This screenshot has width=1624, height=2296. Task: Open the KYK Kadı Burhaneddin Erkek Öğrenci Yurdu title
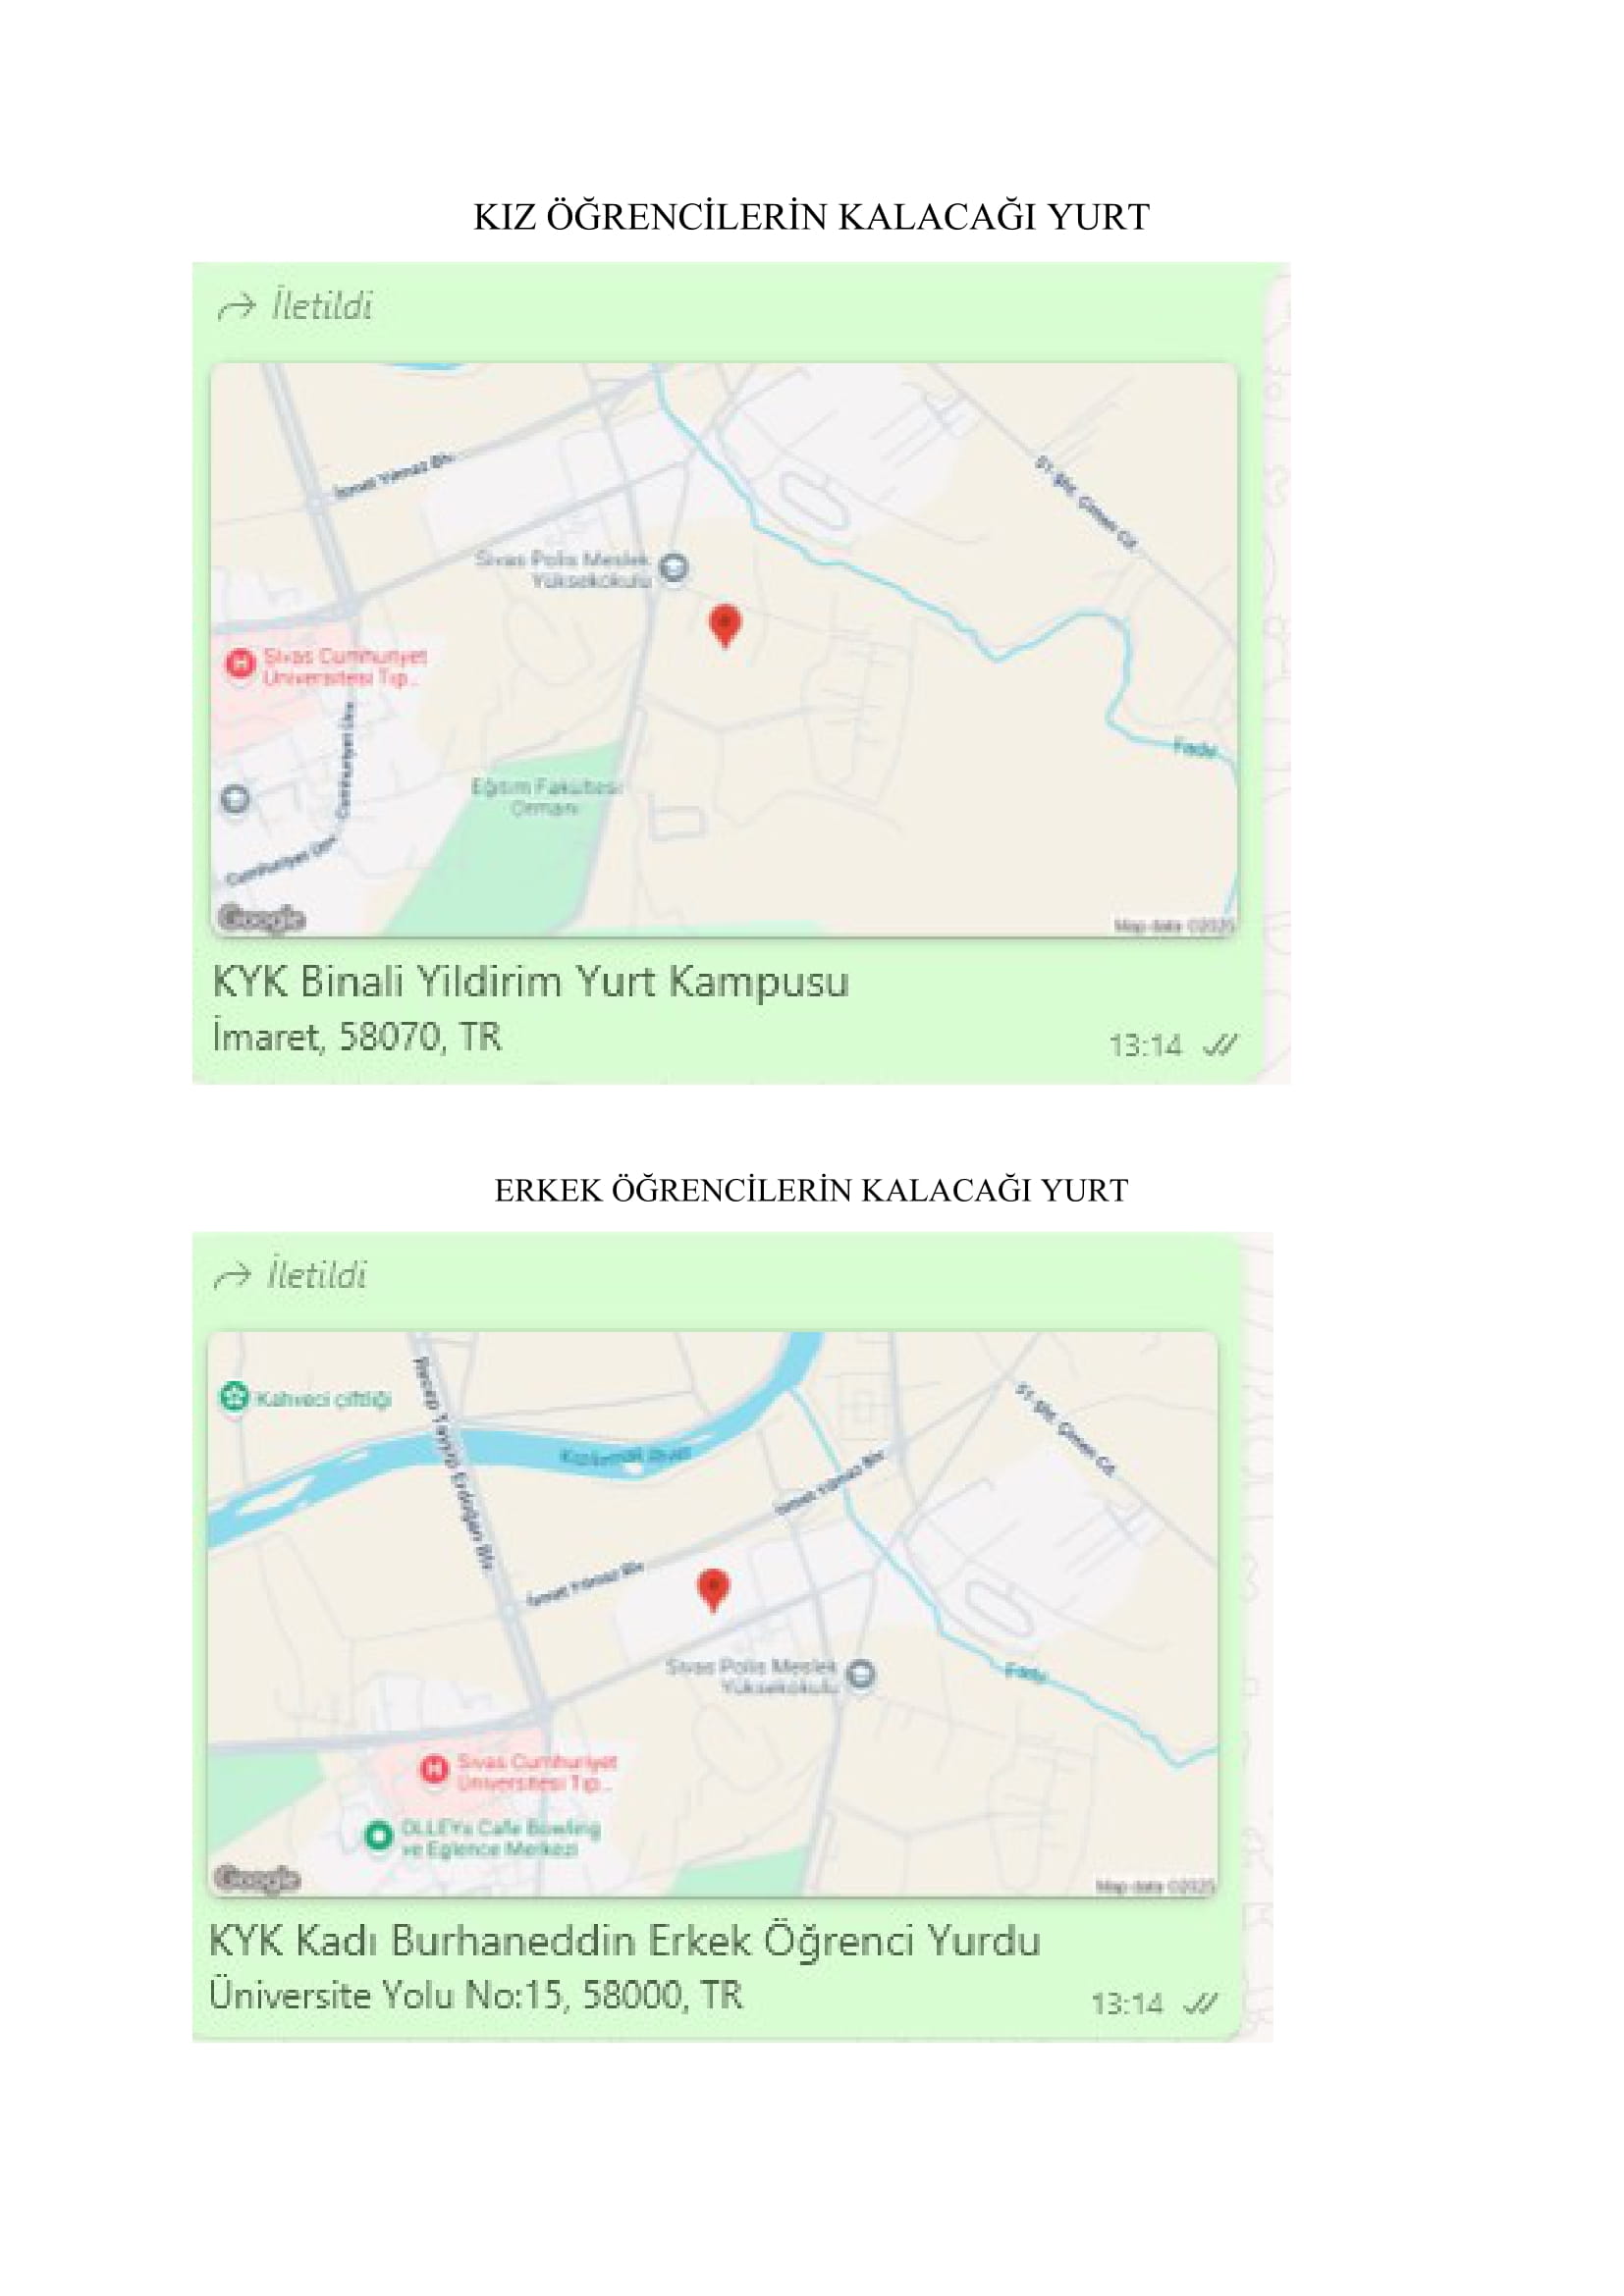pyautogui.click(x=625, y=1941)
